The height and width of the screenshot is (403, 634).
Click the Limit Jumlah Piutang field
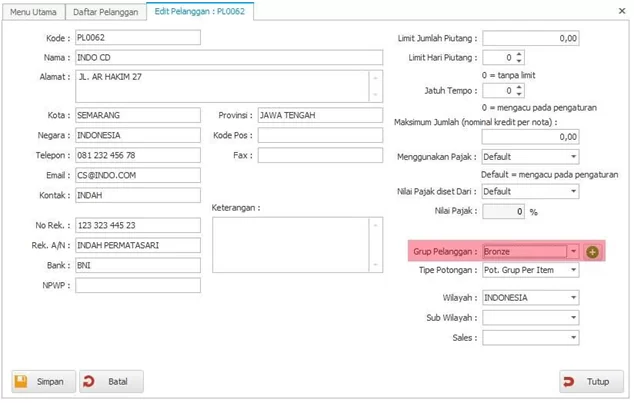[530, 37]
